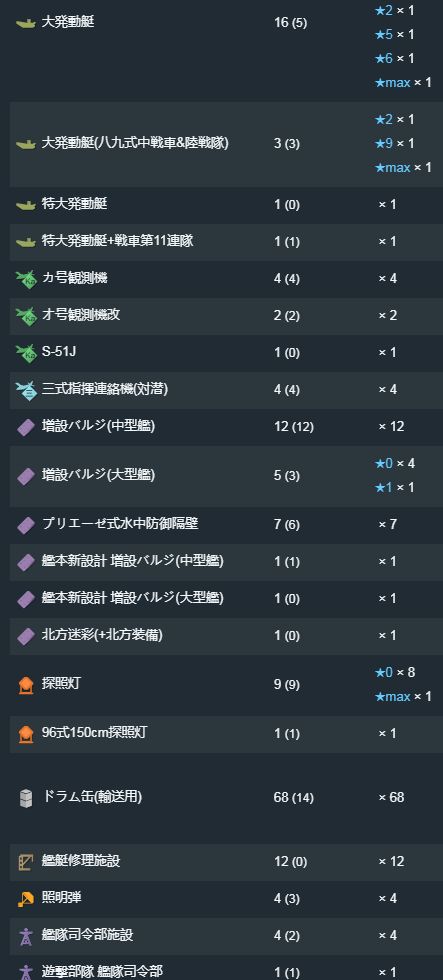
Task: Click the ★max × 1 entry for 探照灯
Action: click(402, 696)
